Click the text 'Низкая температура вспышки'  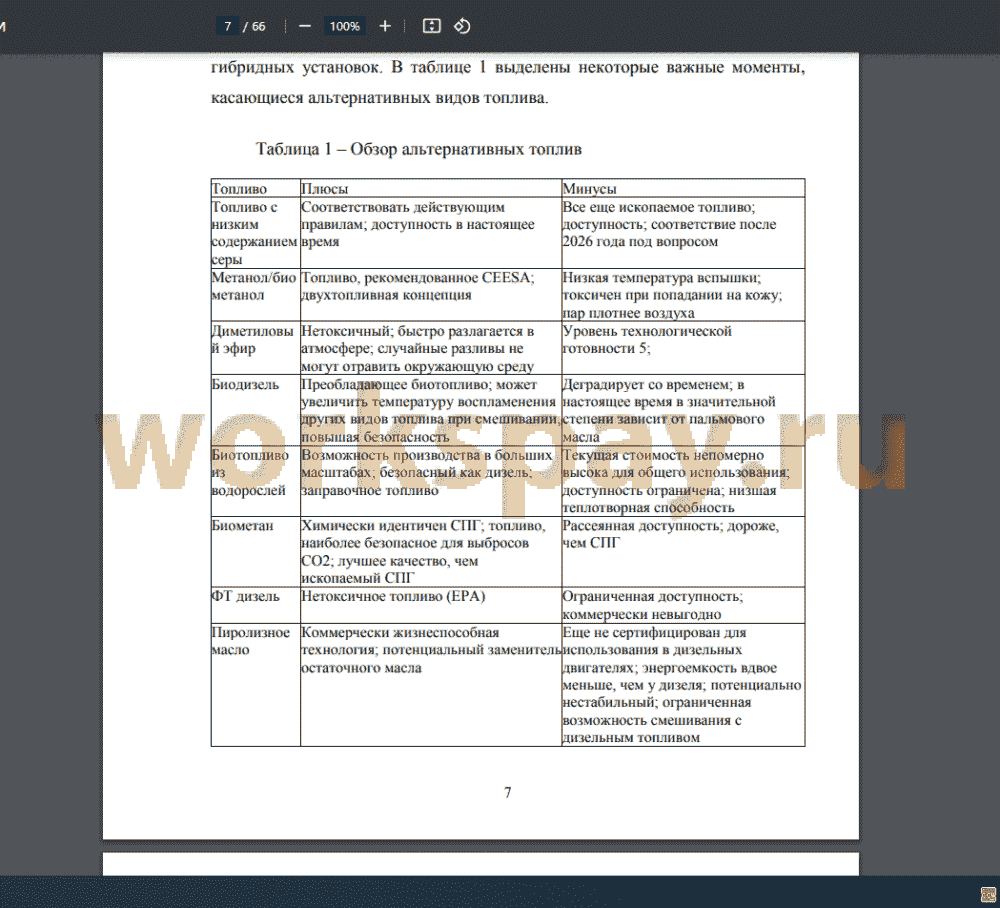661,277
